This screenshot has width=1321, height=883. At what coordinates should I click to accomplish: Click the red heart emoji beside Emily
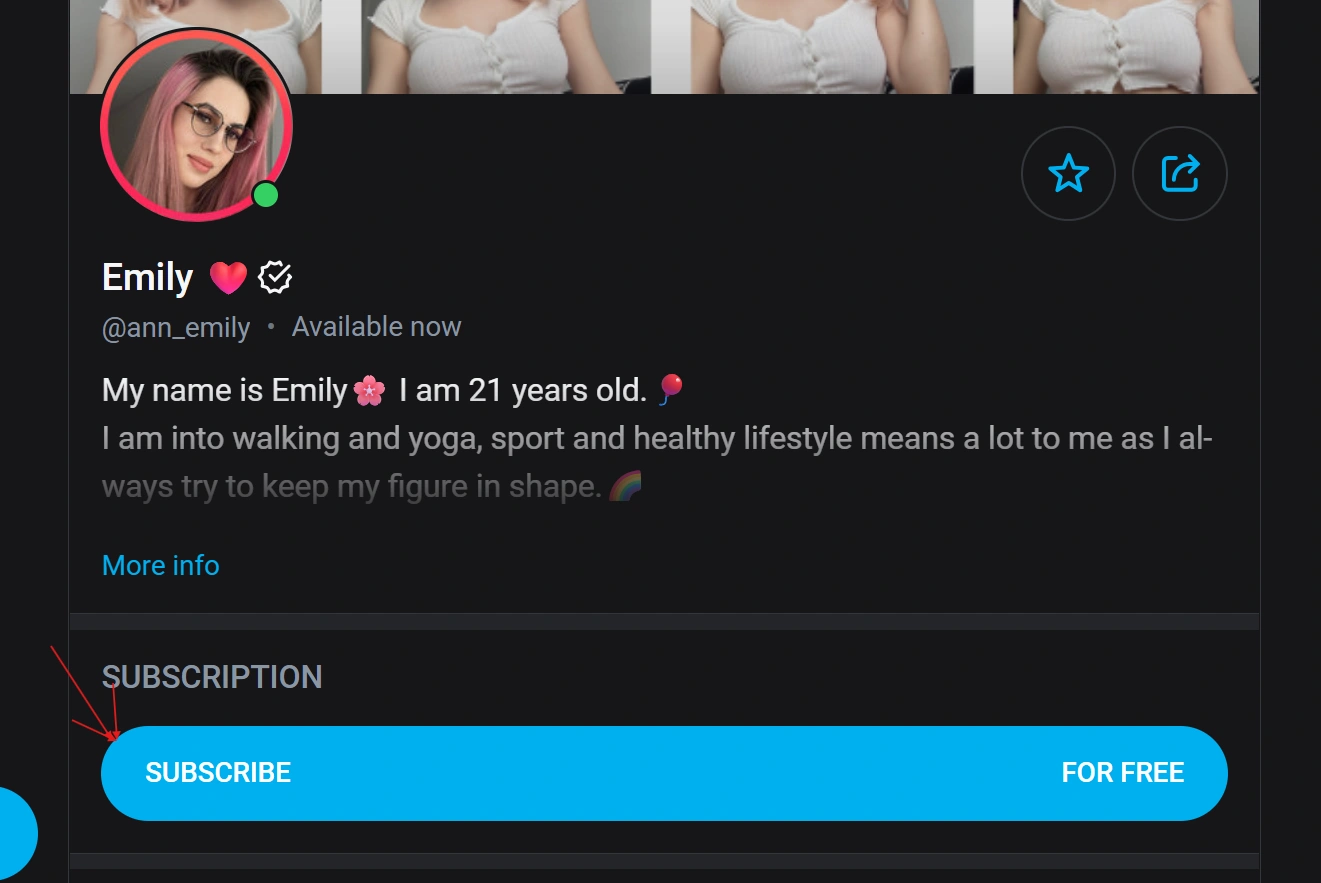[x=227, y=277]
